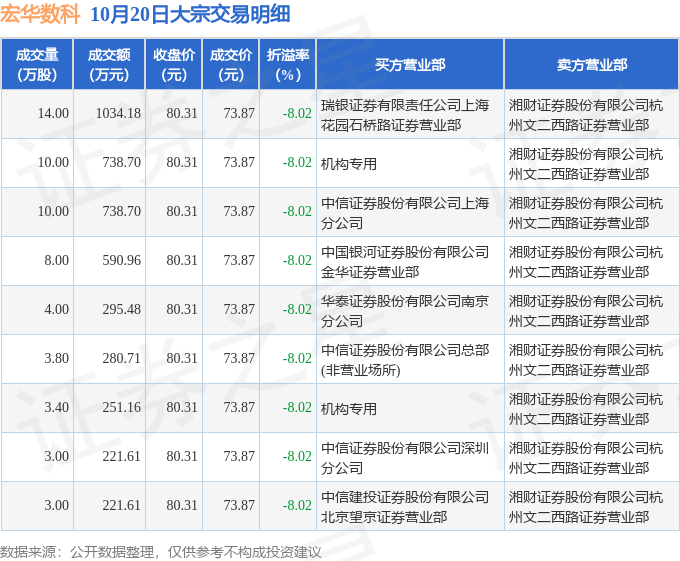Select the 成交量(万股) column header

tap(37, 65)
